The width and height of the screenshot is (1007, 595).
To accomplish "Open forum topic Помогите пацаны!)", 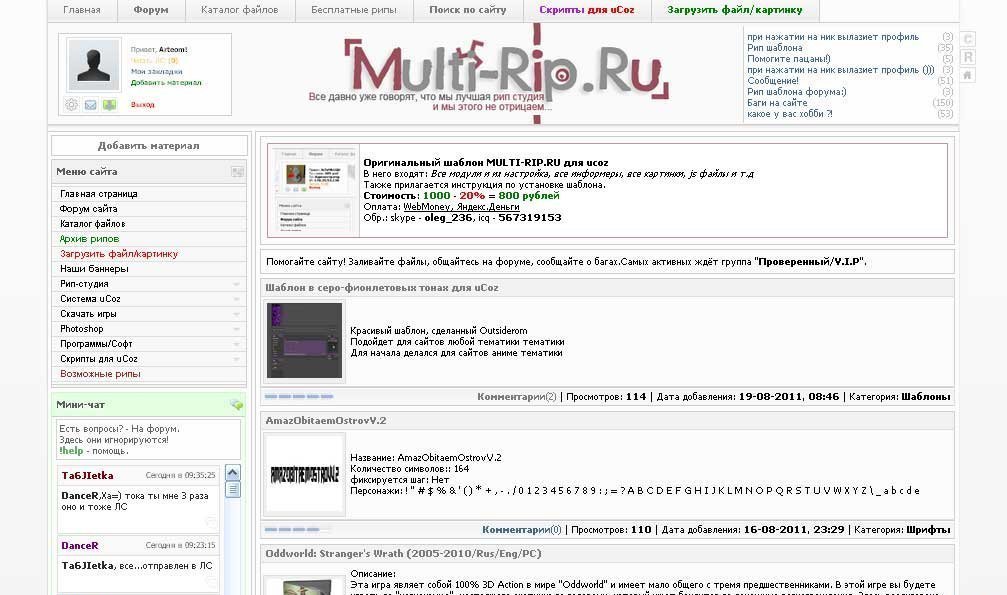I will click(x=789, y=59).
